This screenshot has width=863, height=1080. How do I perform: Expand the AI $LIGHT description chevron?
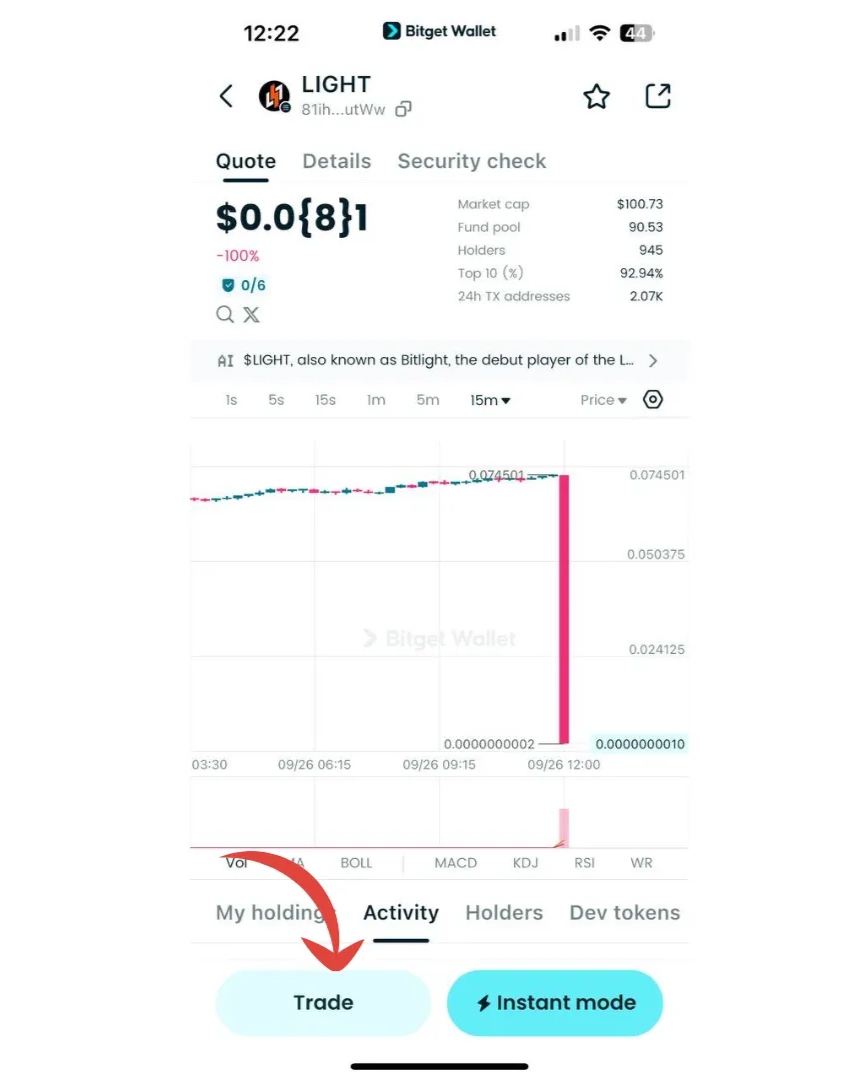point(653,361)
